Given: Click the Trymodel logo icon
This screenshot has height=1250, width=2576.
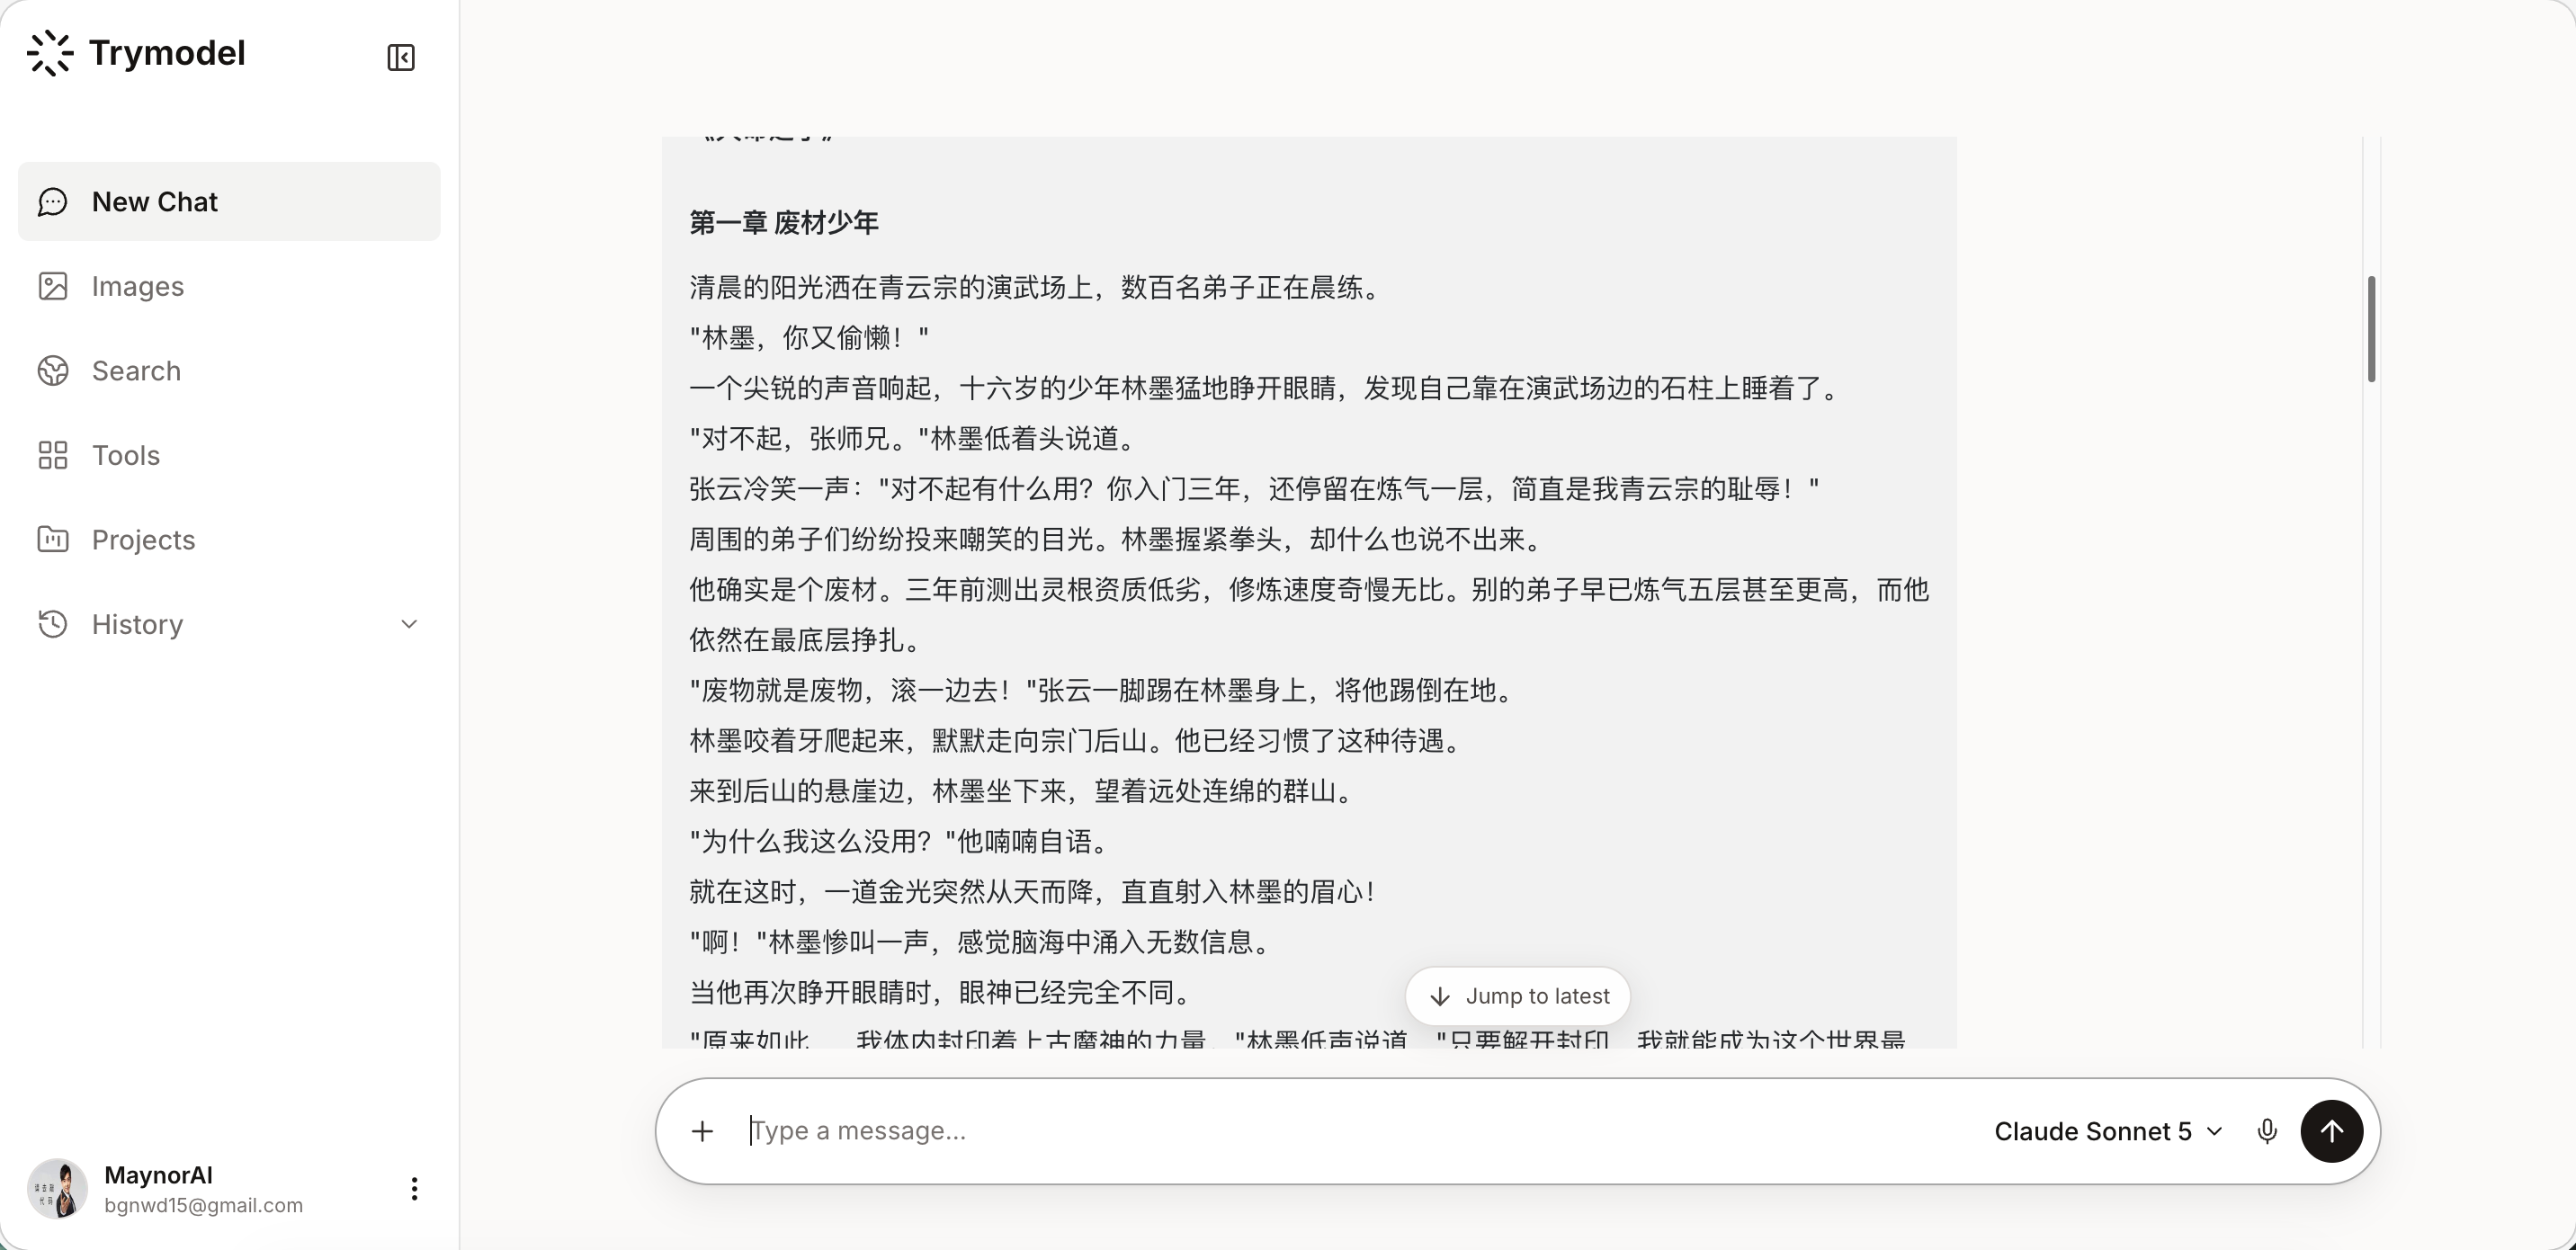Looking at the screenshot, I should pyautogui.click(x=50, y=53).
